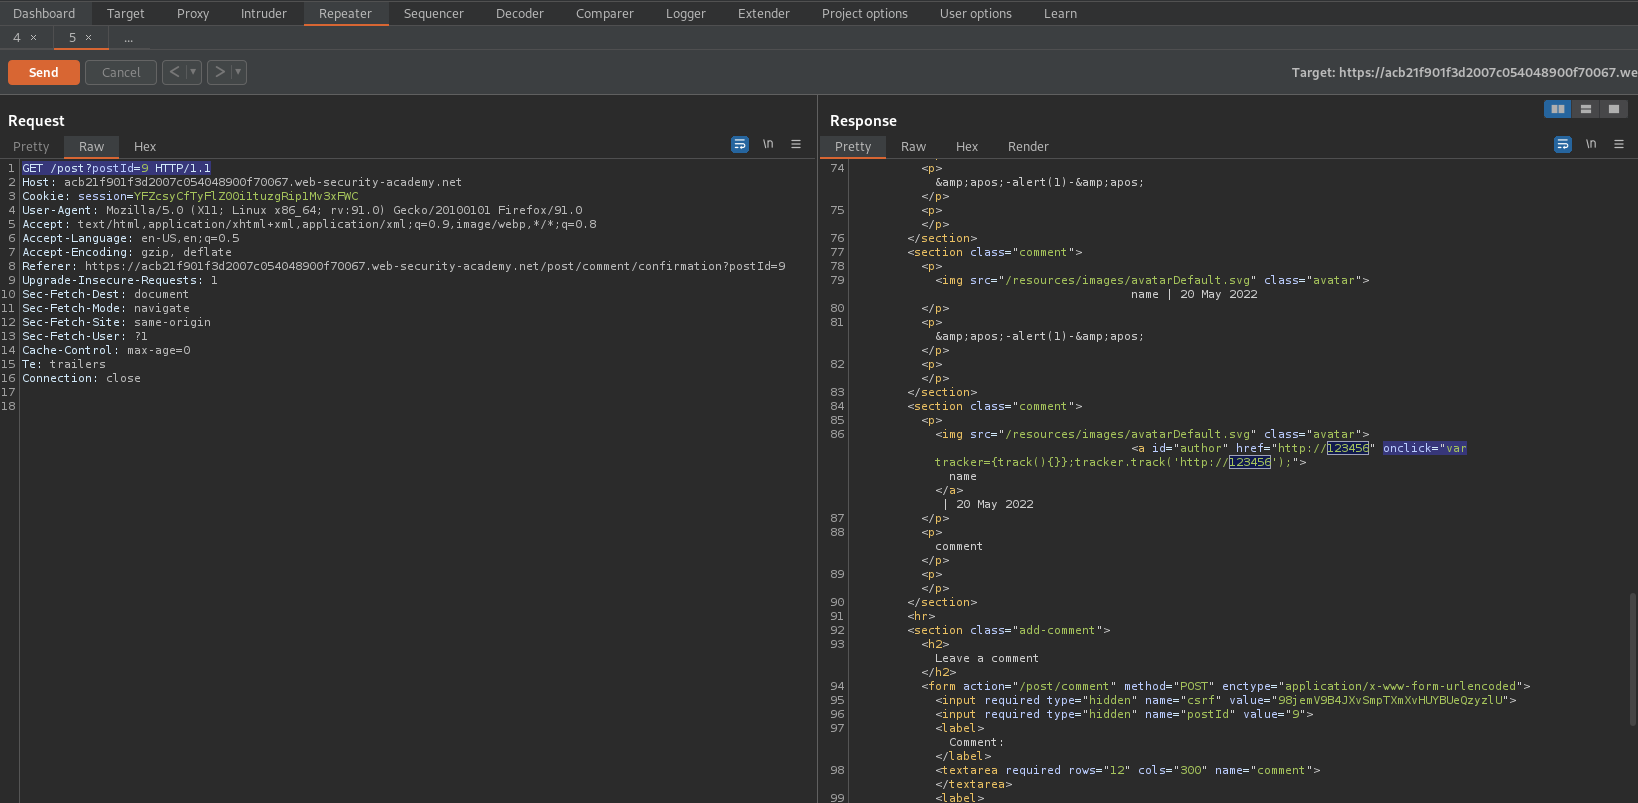Click the Host header line
This screenshot has height=803, width=1638.
coord(242,182)
